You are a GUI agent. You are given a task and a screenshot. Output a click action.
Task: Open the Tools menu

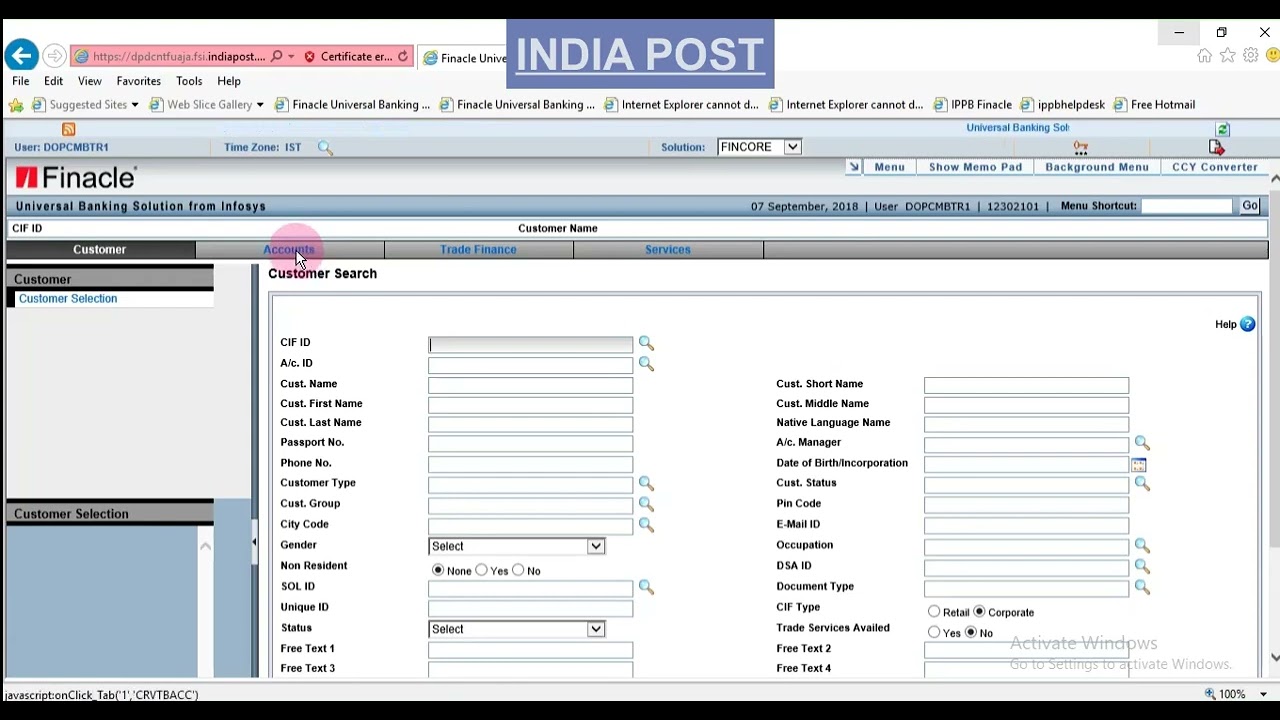189,81
